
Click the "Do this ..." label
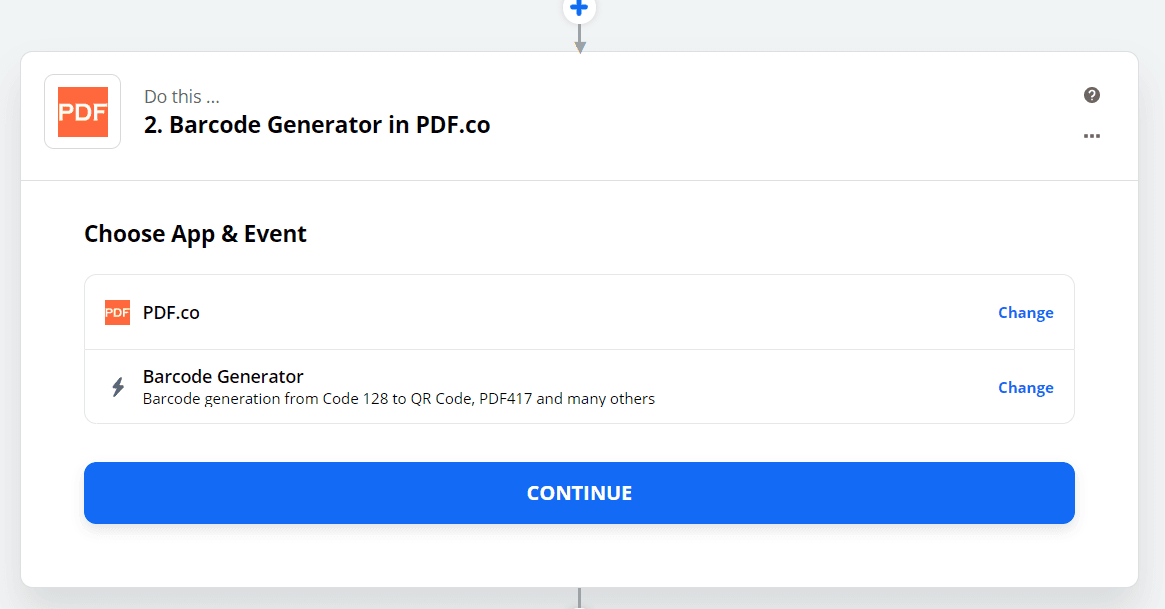182,97
